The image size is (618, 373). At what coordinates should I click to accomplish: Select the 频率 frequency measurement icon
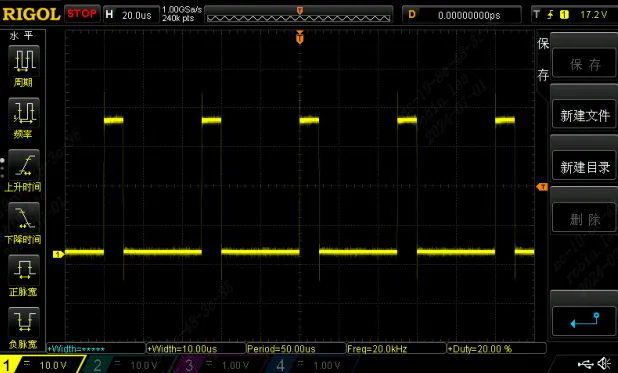point(24,113)
